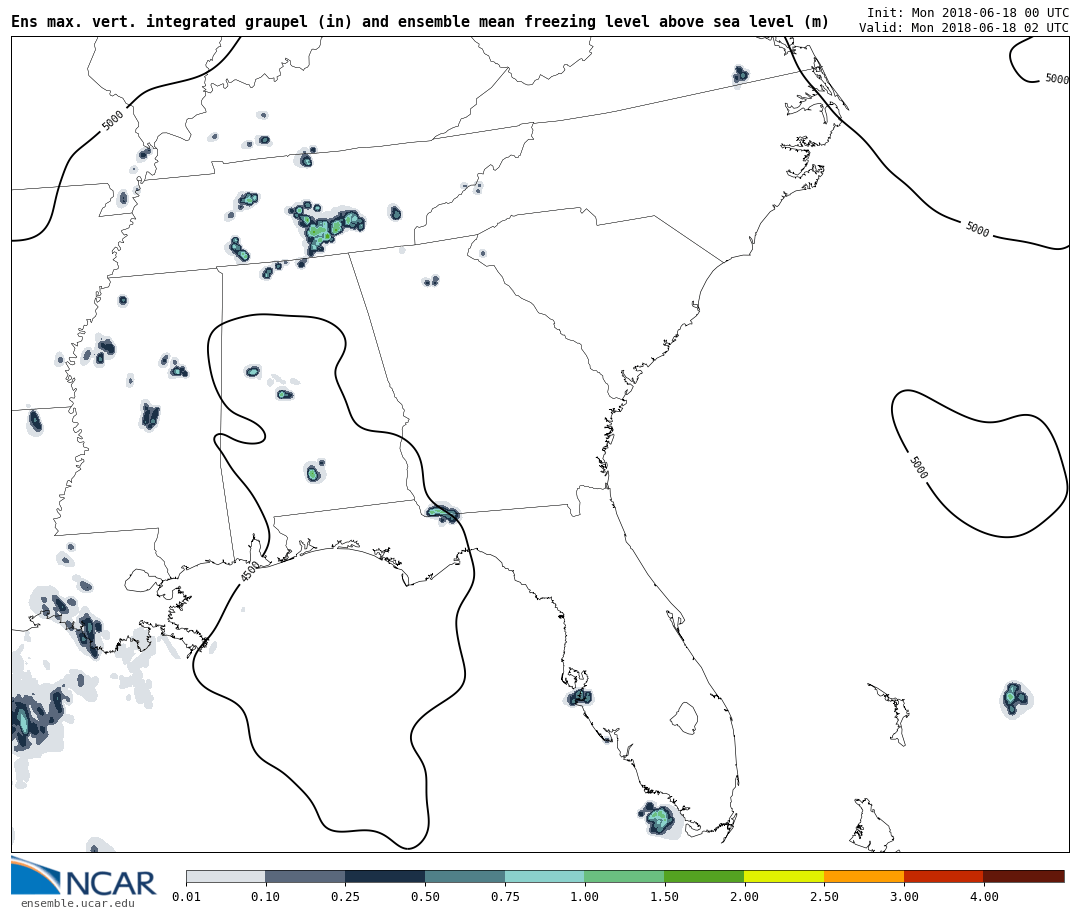The image size is (1080, 915).
Task: Click the Valid time text
Action: point(963,28)
